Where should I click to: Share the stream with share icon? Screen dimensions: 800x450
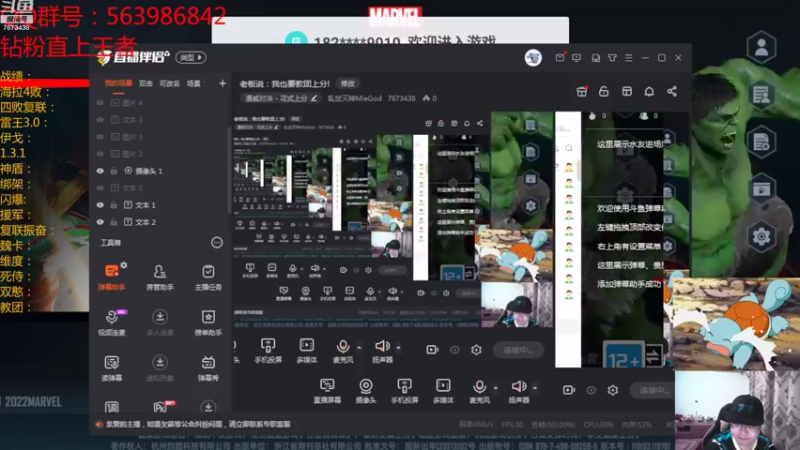(x=672, y=91)
